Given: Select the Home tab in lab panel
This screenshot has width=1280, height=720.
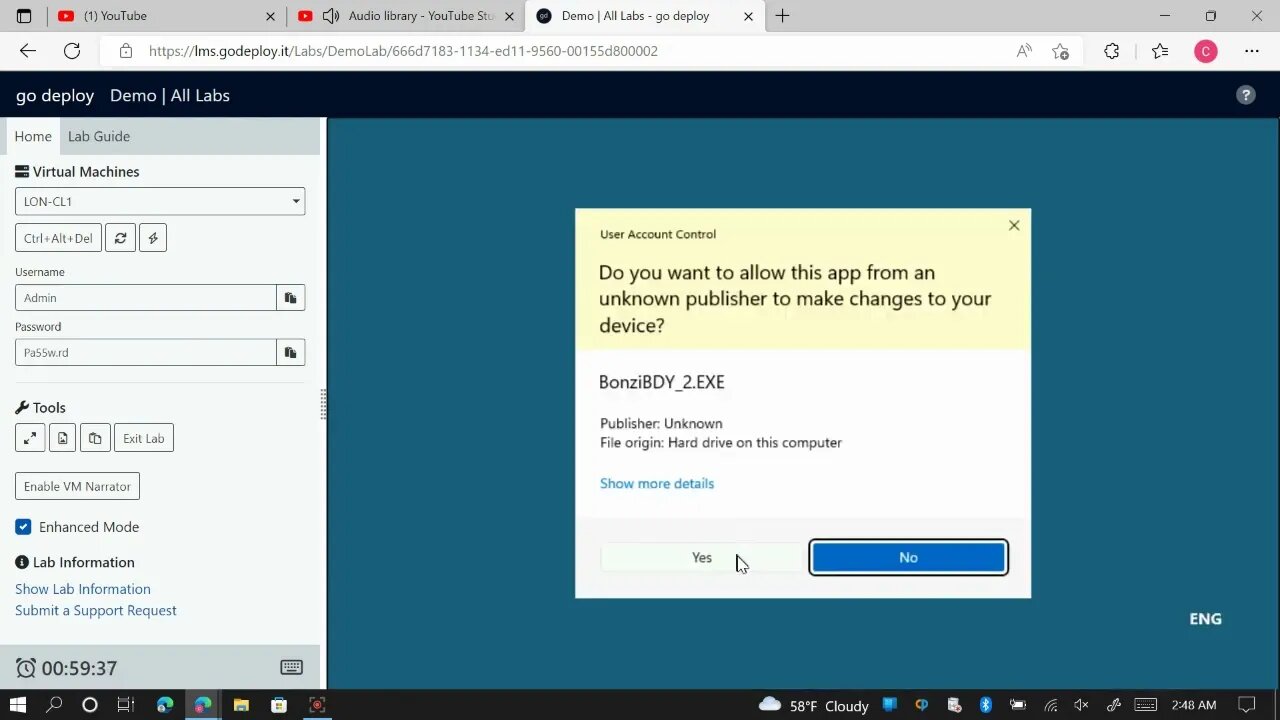Looking at the screenshot, I should pyautogui.click(x=33, y=136).
